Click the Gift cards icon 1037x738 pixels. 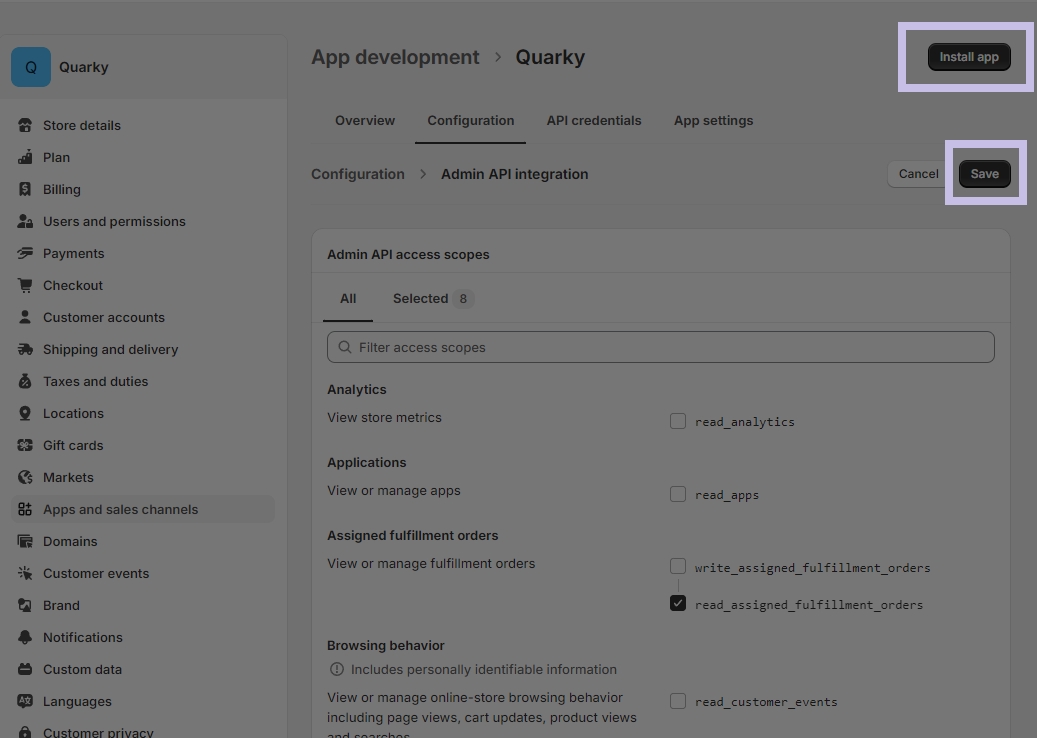point(25,445)
